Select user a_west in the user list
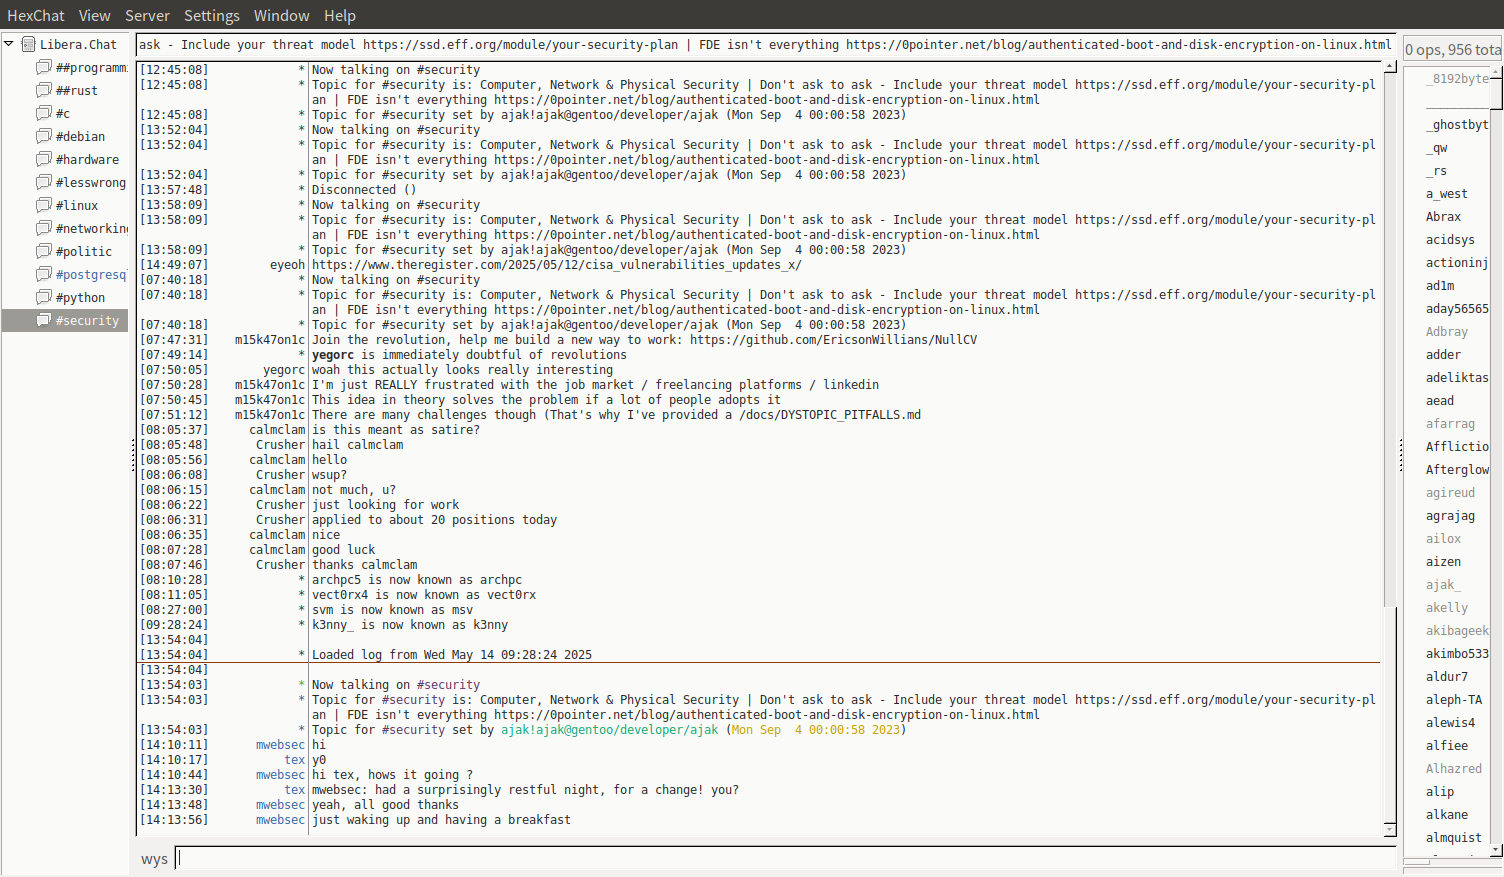The width and height of the screenshot is (1504, 877). click(x=1446, y=194)
